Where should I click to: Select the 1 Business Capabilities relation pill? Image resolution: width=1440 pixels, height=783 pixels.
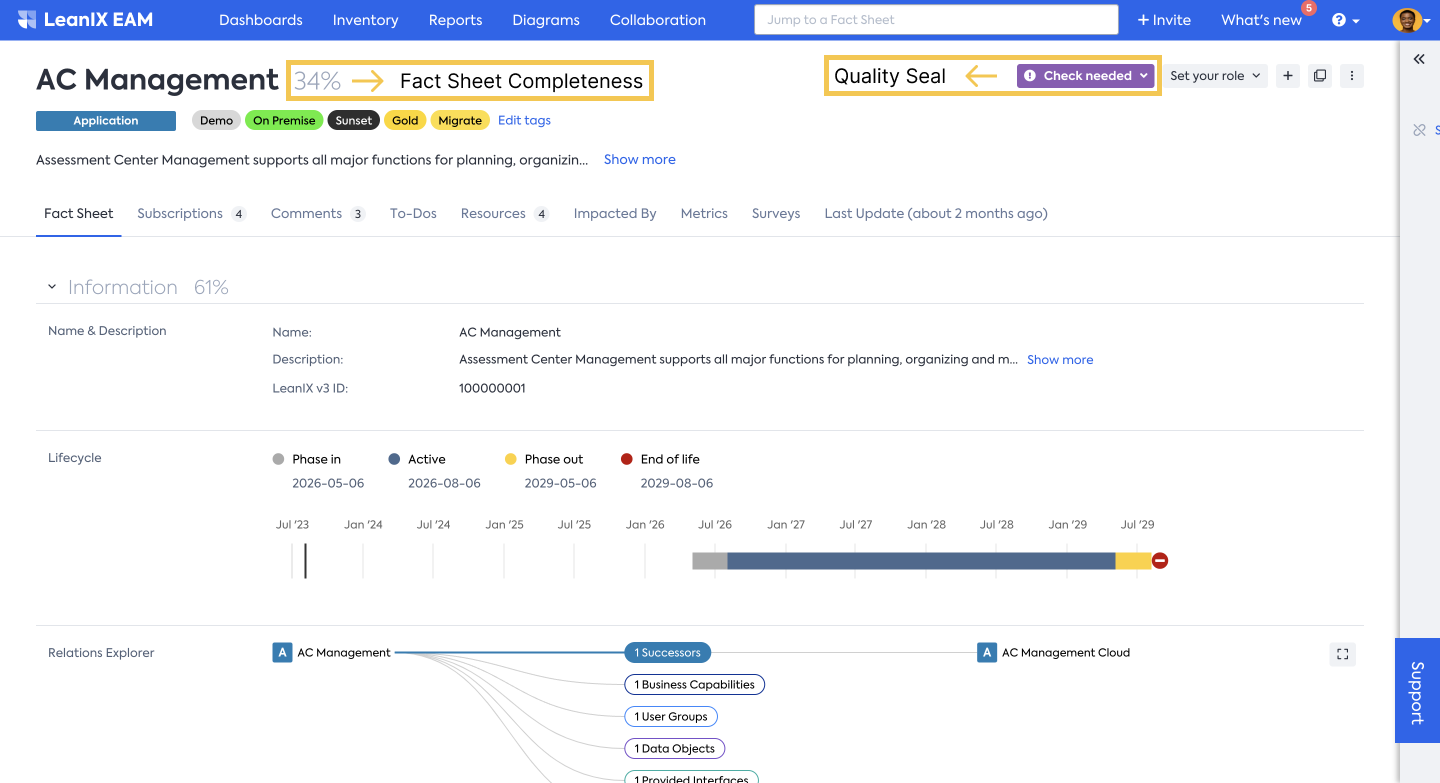coord(694,685)
